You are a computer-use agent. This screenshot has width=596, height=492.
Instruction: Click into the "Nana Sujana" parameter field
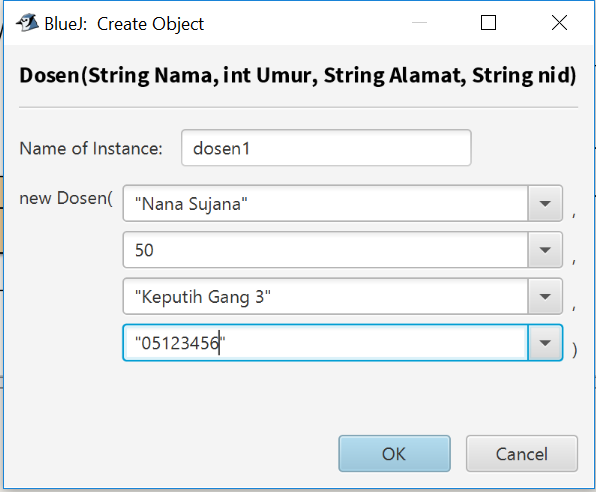[325, 203]
